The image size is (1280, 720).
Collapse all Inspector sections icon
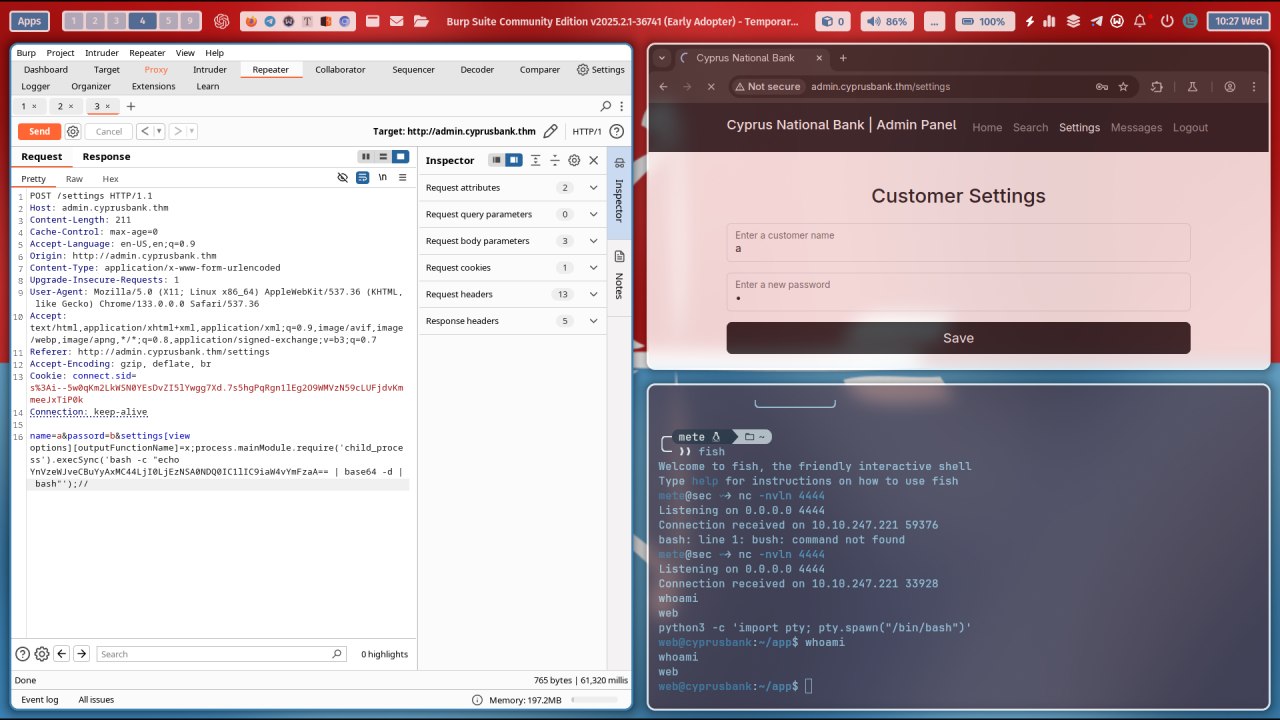[x=555, y=160]
